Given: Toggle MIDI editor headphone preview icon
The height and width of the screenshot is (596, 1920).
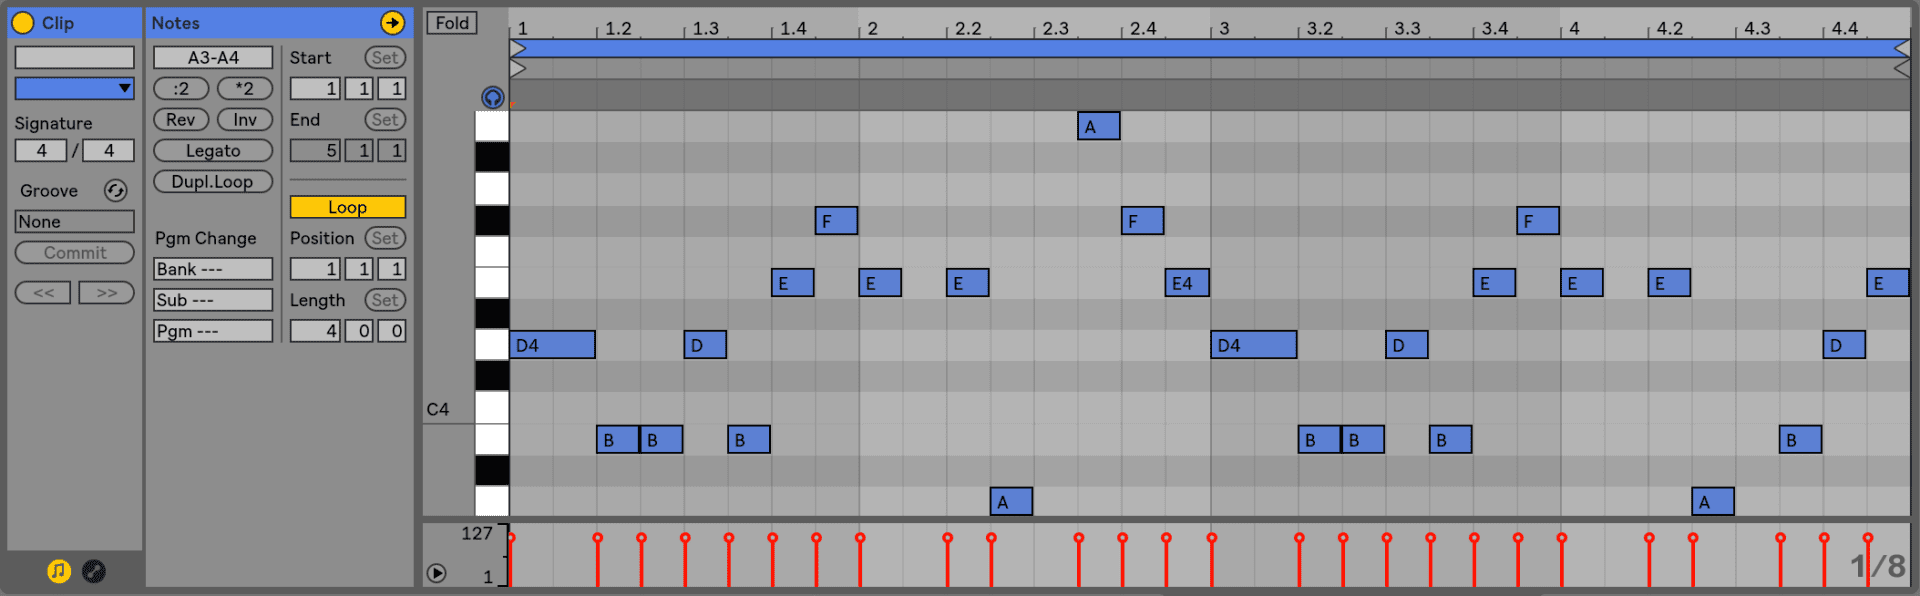Looking at the screenshot, I should tap(492, 97).
